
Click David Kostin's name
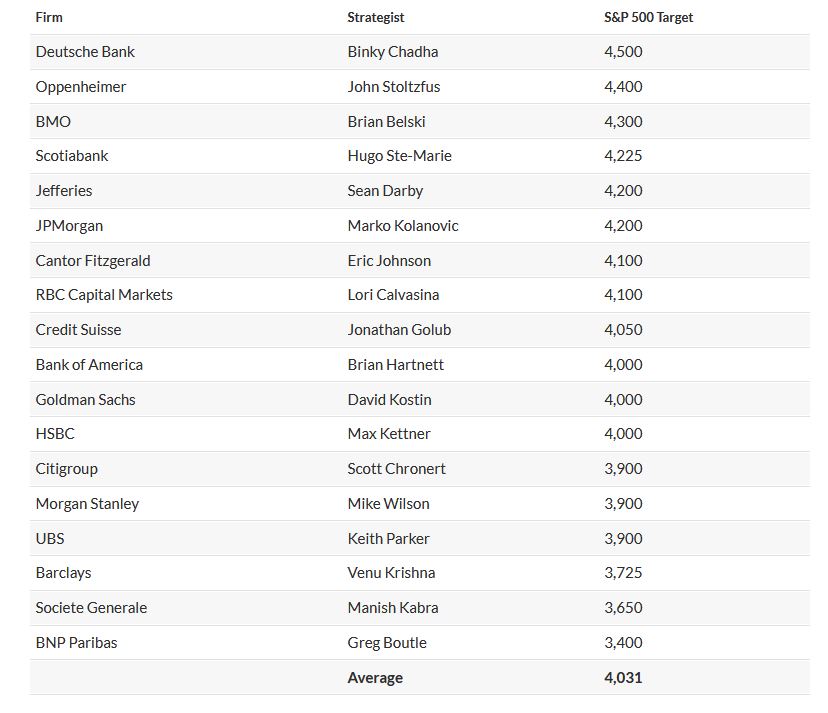389,400
